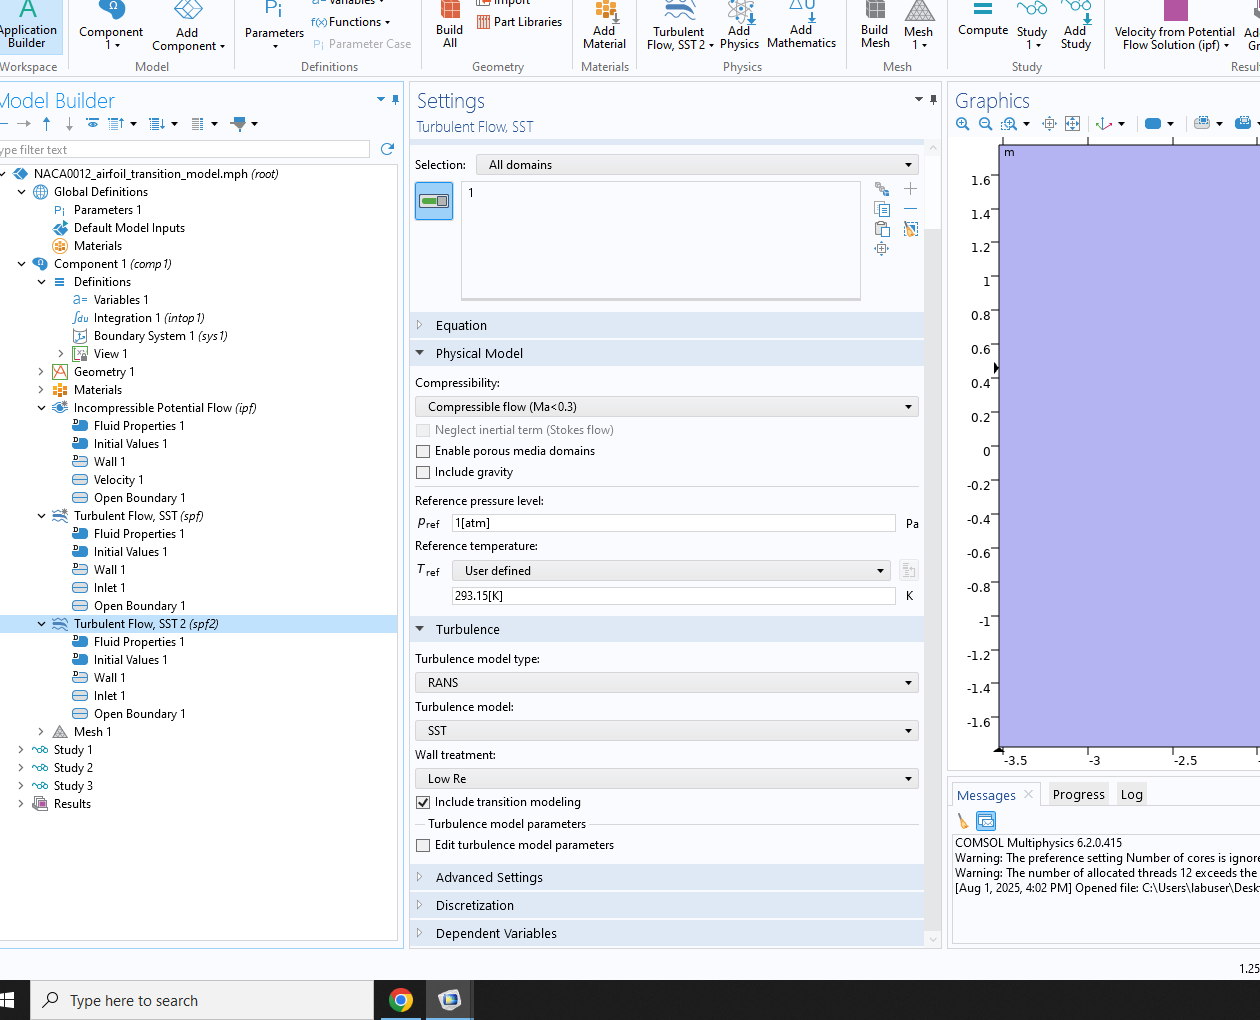Click the Zoom In icon in Graphics
This screenshot has height=1020, width=1260.
tap(963, 124)
